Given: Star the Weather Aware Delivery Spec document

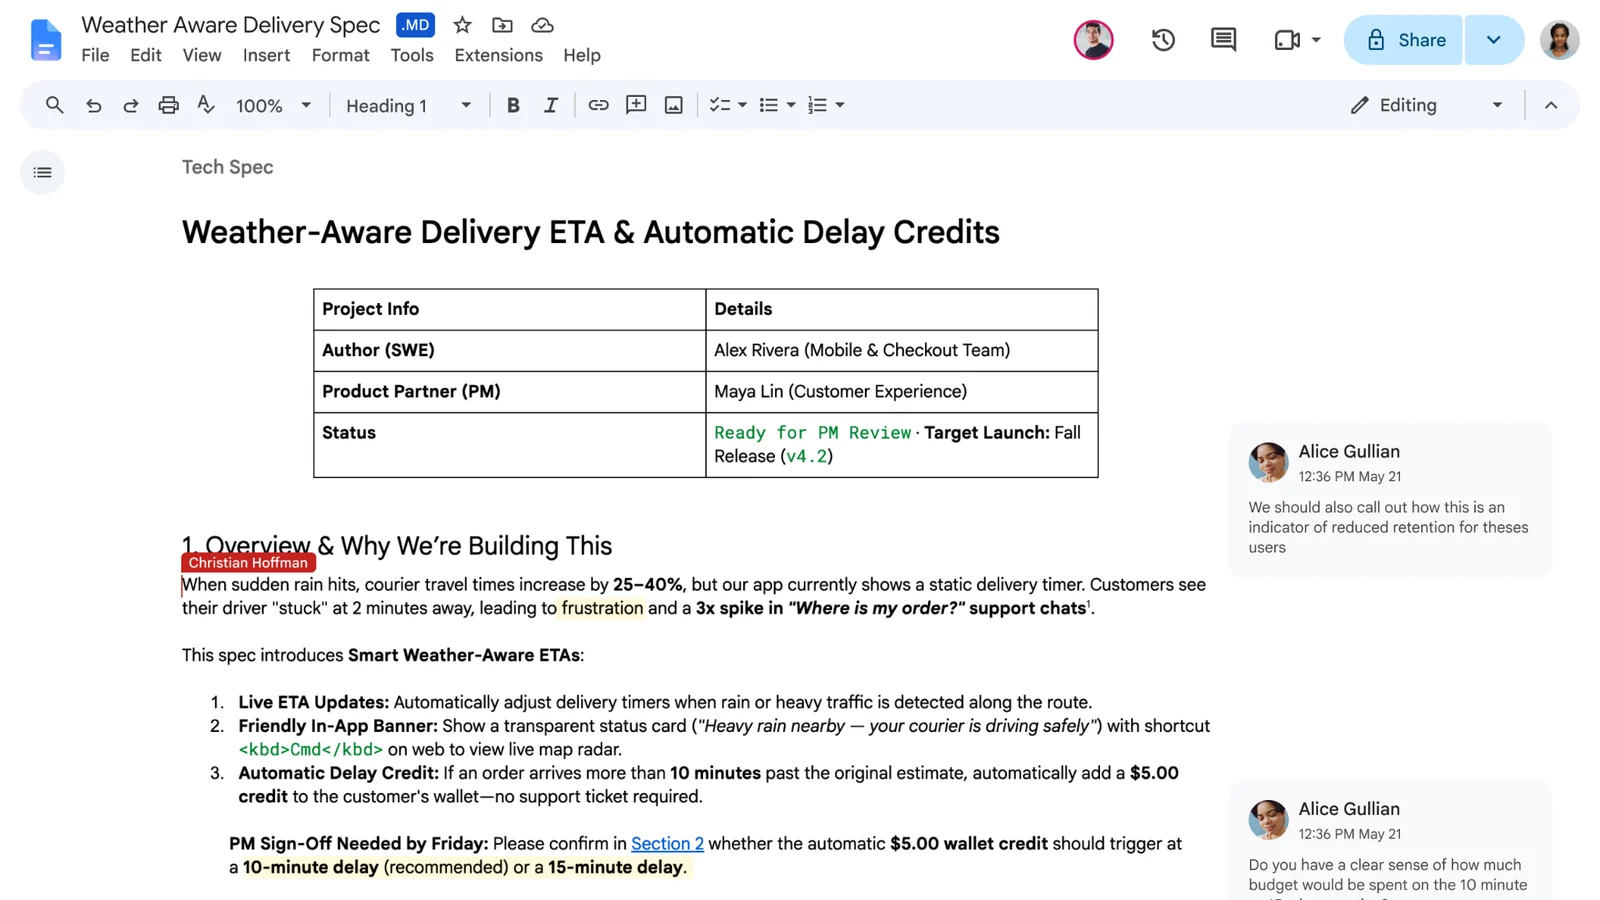Looking at the screenshot, I should click(x=462, y=25).
